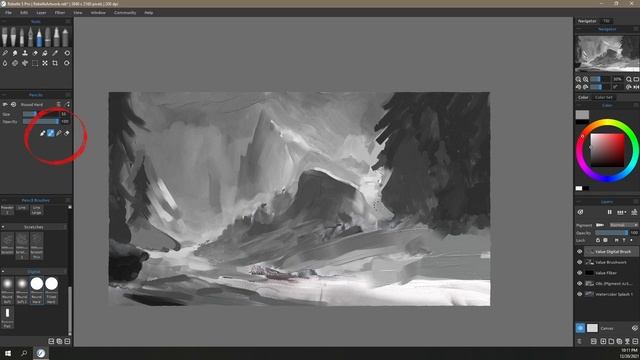Collapse the Digital brush group

3,271
